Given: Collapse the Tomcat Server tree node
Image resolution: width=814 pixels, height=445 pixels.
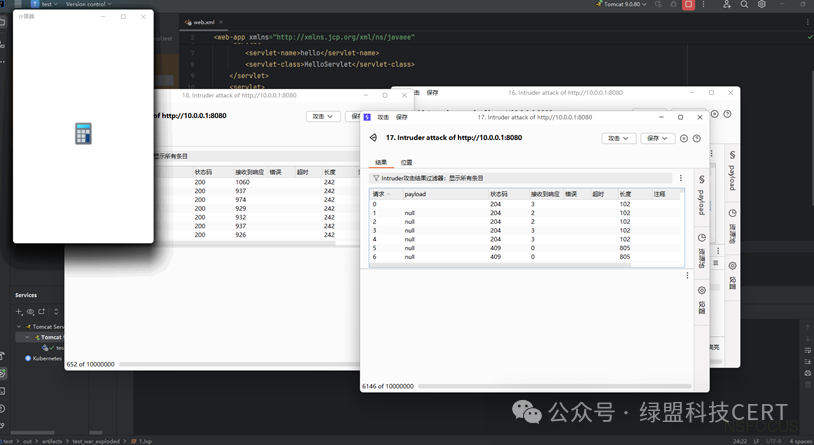Looking at the screenshot, I should (19, 327).
